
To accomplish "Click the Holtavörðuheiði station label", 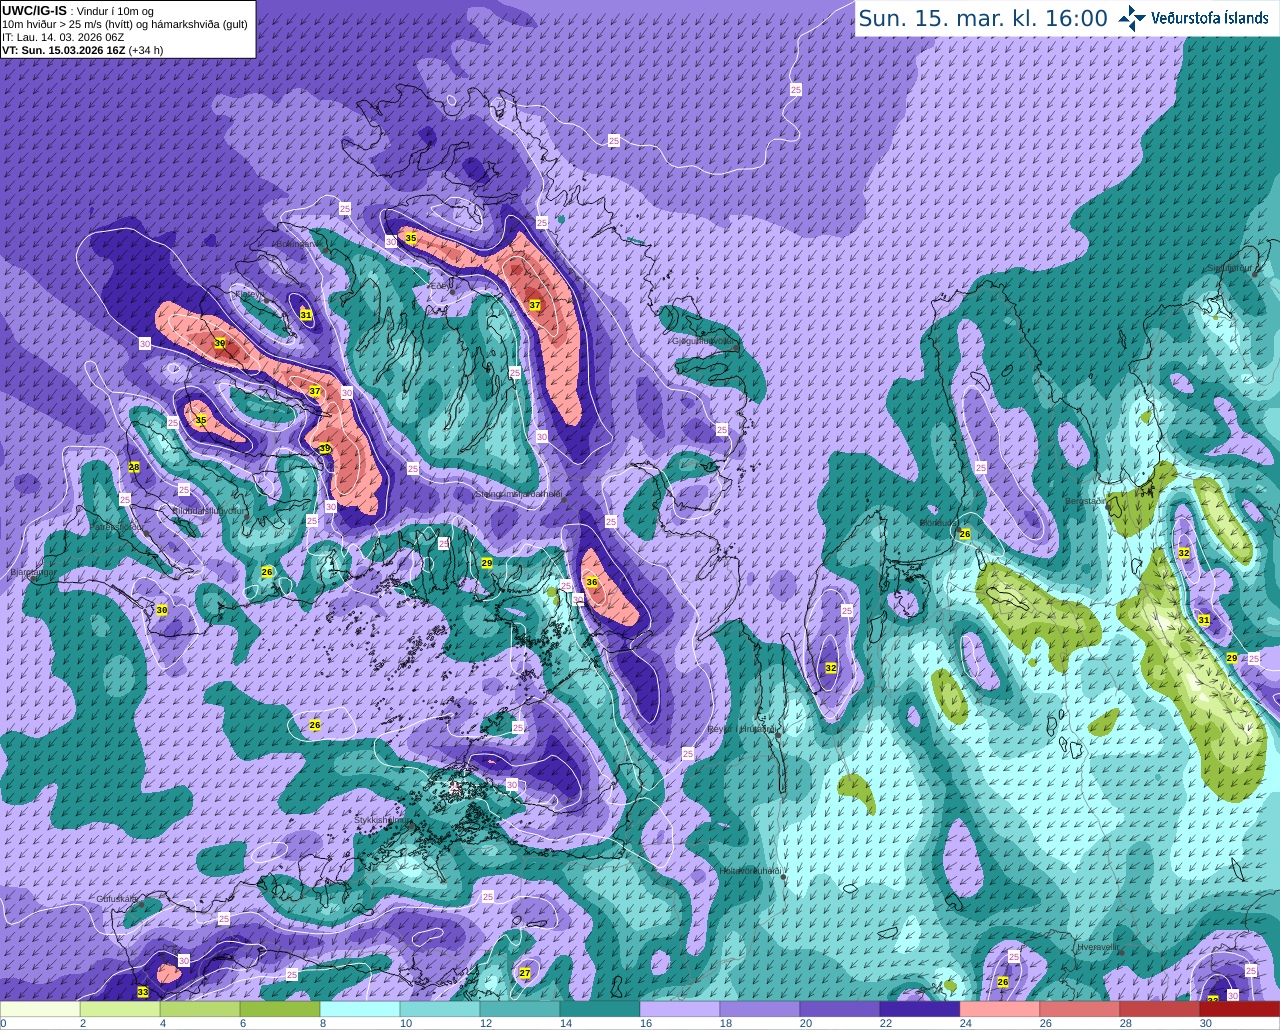I will tap(750, 871).
